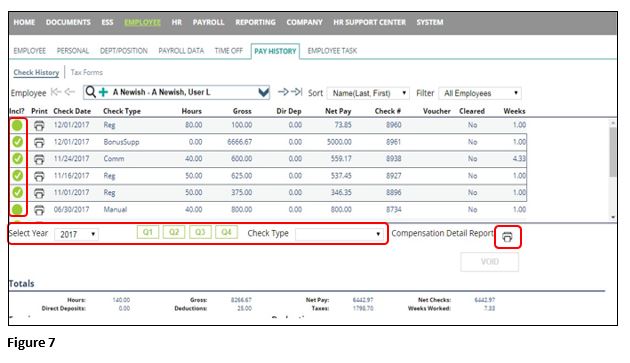Open the Select Year dropdown
This screenshot has width=630, height=363.
pos(76,234)
